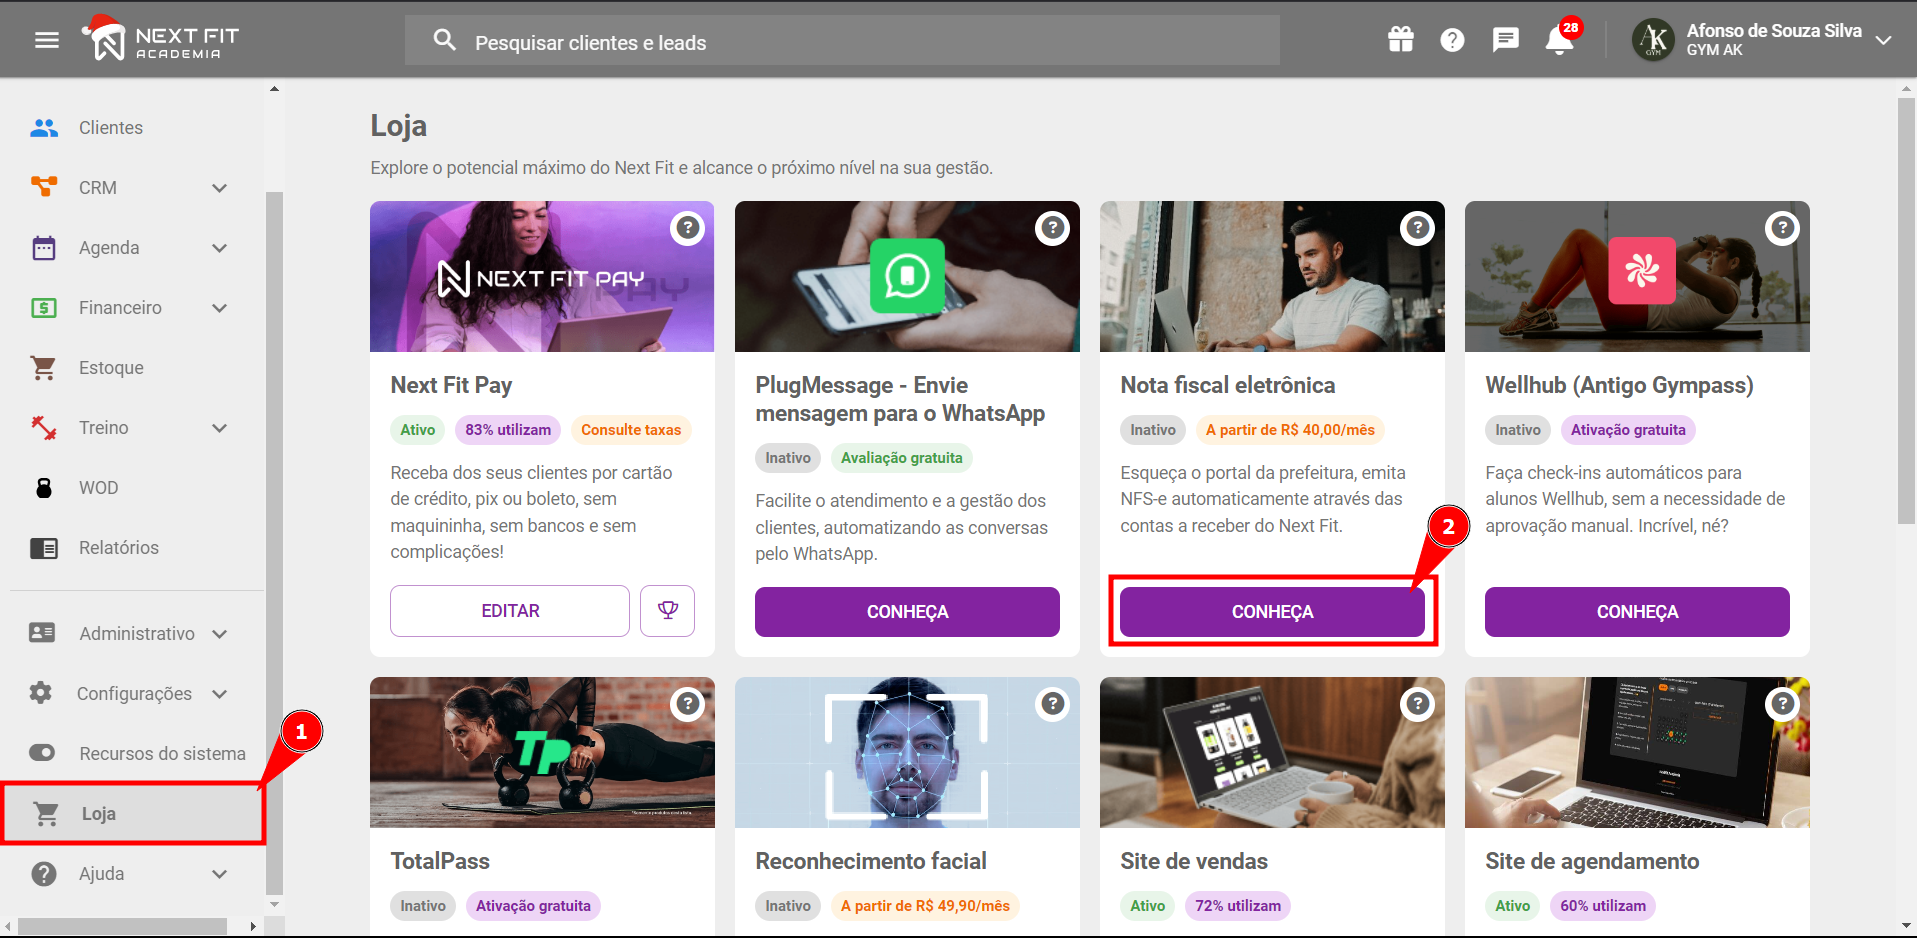Screen dimensions: 1917x938
Task: Open info icon on Next Fit Pay card
Action: point(688,228)
